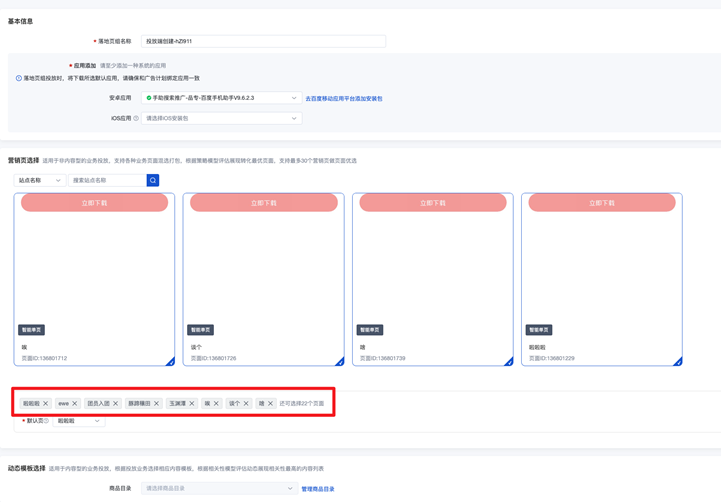This screenshot has height=502, width=721.
Task: Remove the '团员入团' tag
Action: click(x=116, y=404)
